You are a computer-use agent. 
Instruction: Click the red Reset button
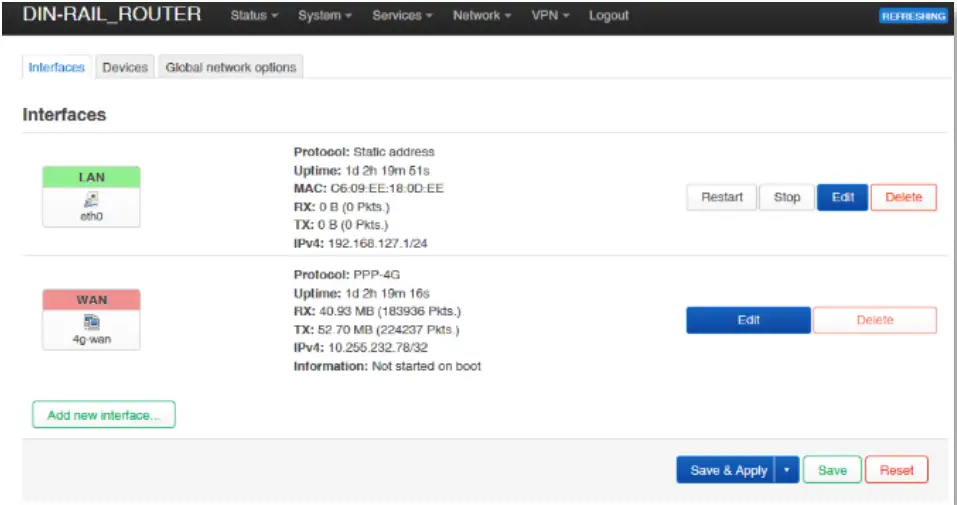click(x=897, y=470)
